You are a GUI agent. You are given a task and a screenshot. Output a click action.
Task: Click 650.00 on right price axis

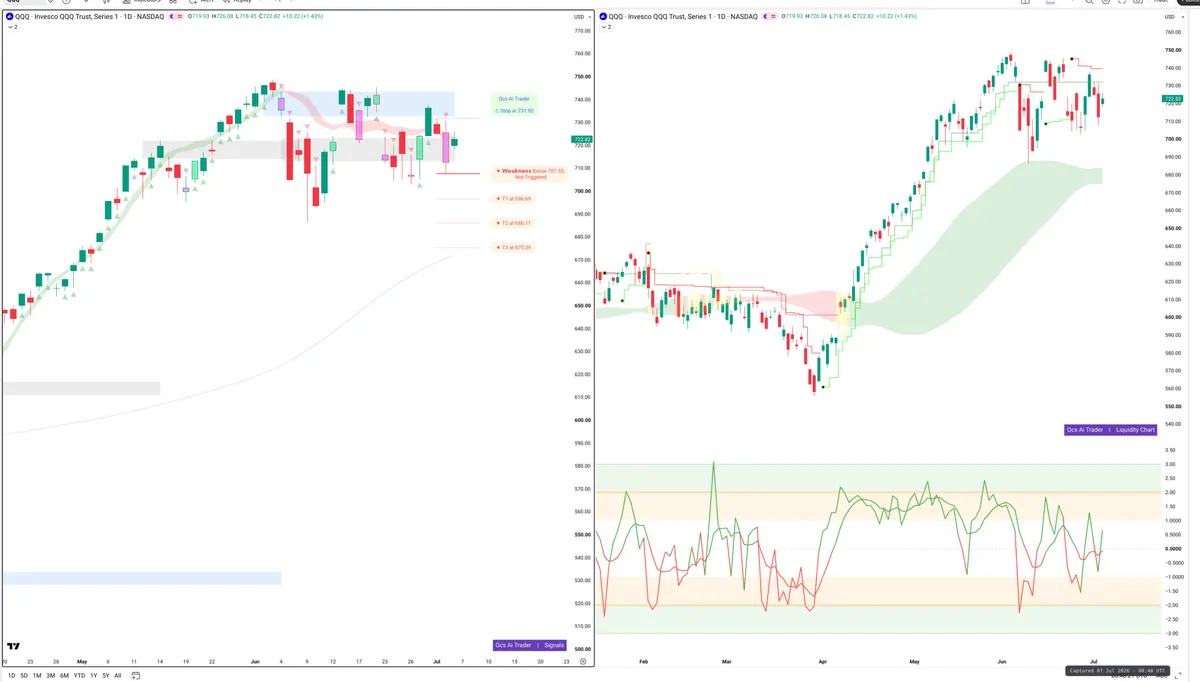[1173, 228]
